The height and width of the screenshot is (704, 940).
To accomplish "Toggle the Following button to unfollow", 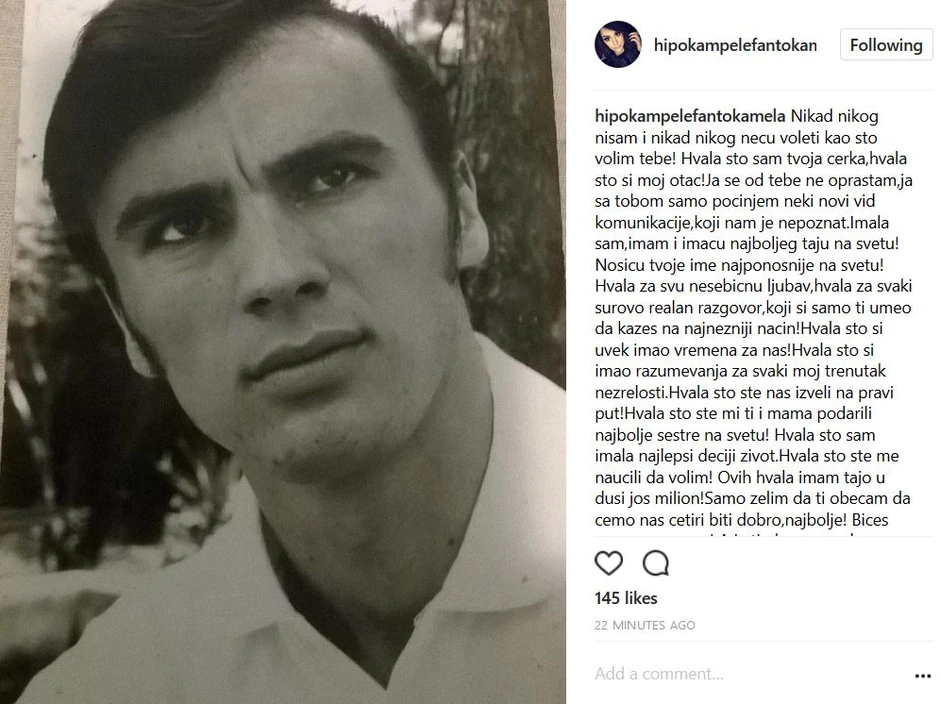I will (885, 45).
